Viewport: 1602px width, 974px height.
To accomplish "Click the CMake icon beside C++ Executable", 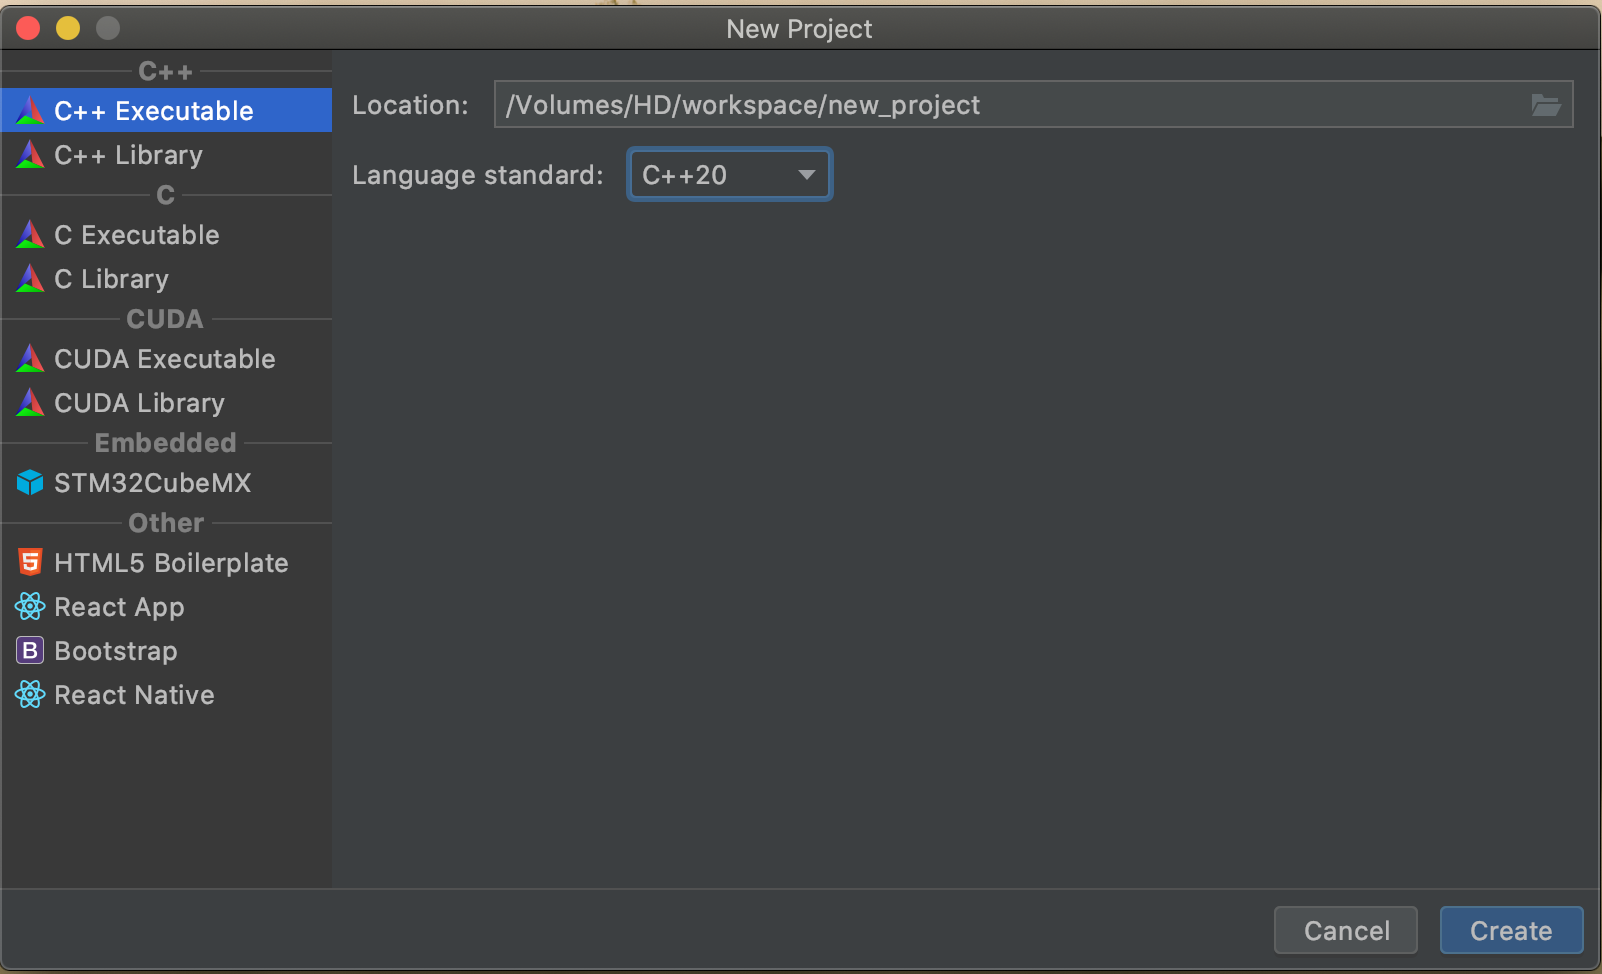I will coord(30,110).
